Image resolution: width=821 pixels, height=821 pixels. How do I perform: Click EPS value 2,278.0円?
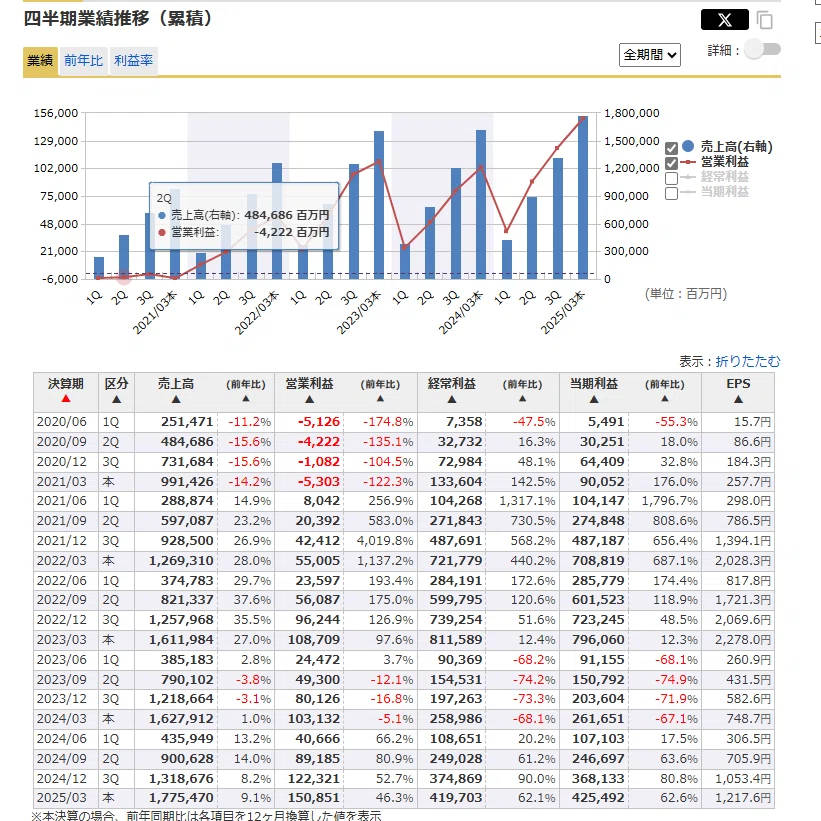click(x=743, y=640)
